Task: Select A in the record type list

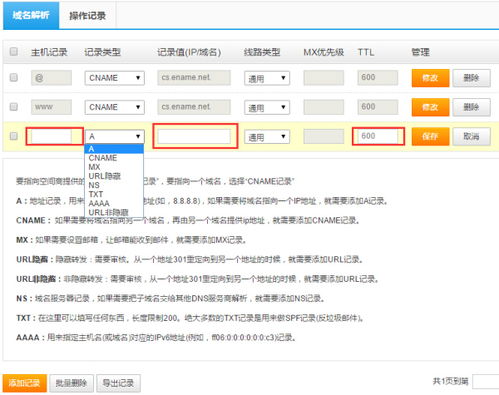Action: pyautogui.click(x=114, y=149)
